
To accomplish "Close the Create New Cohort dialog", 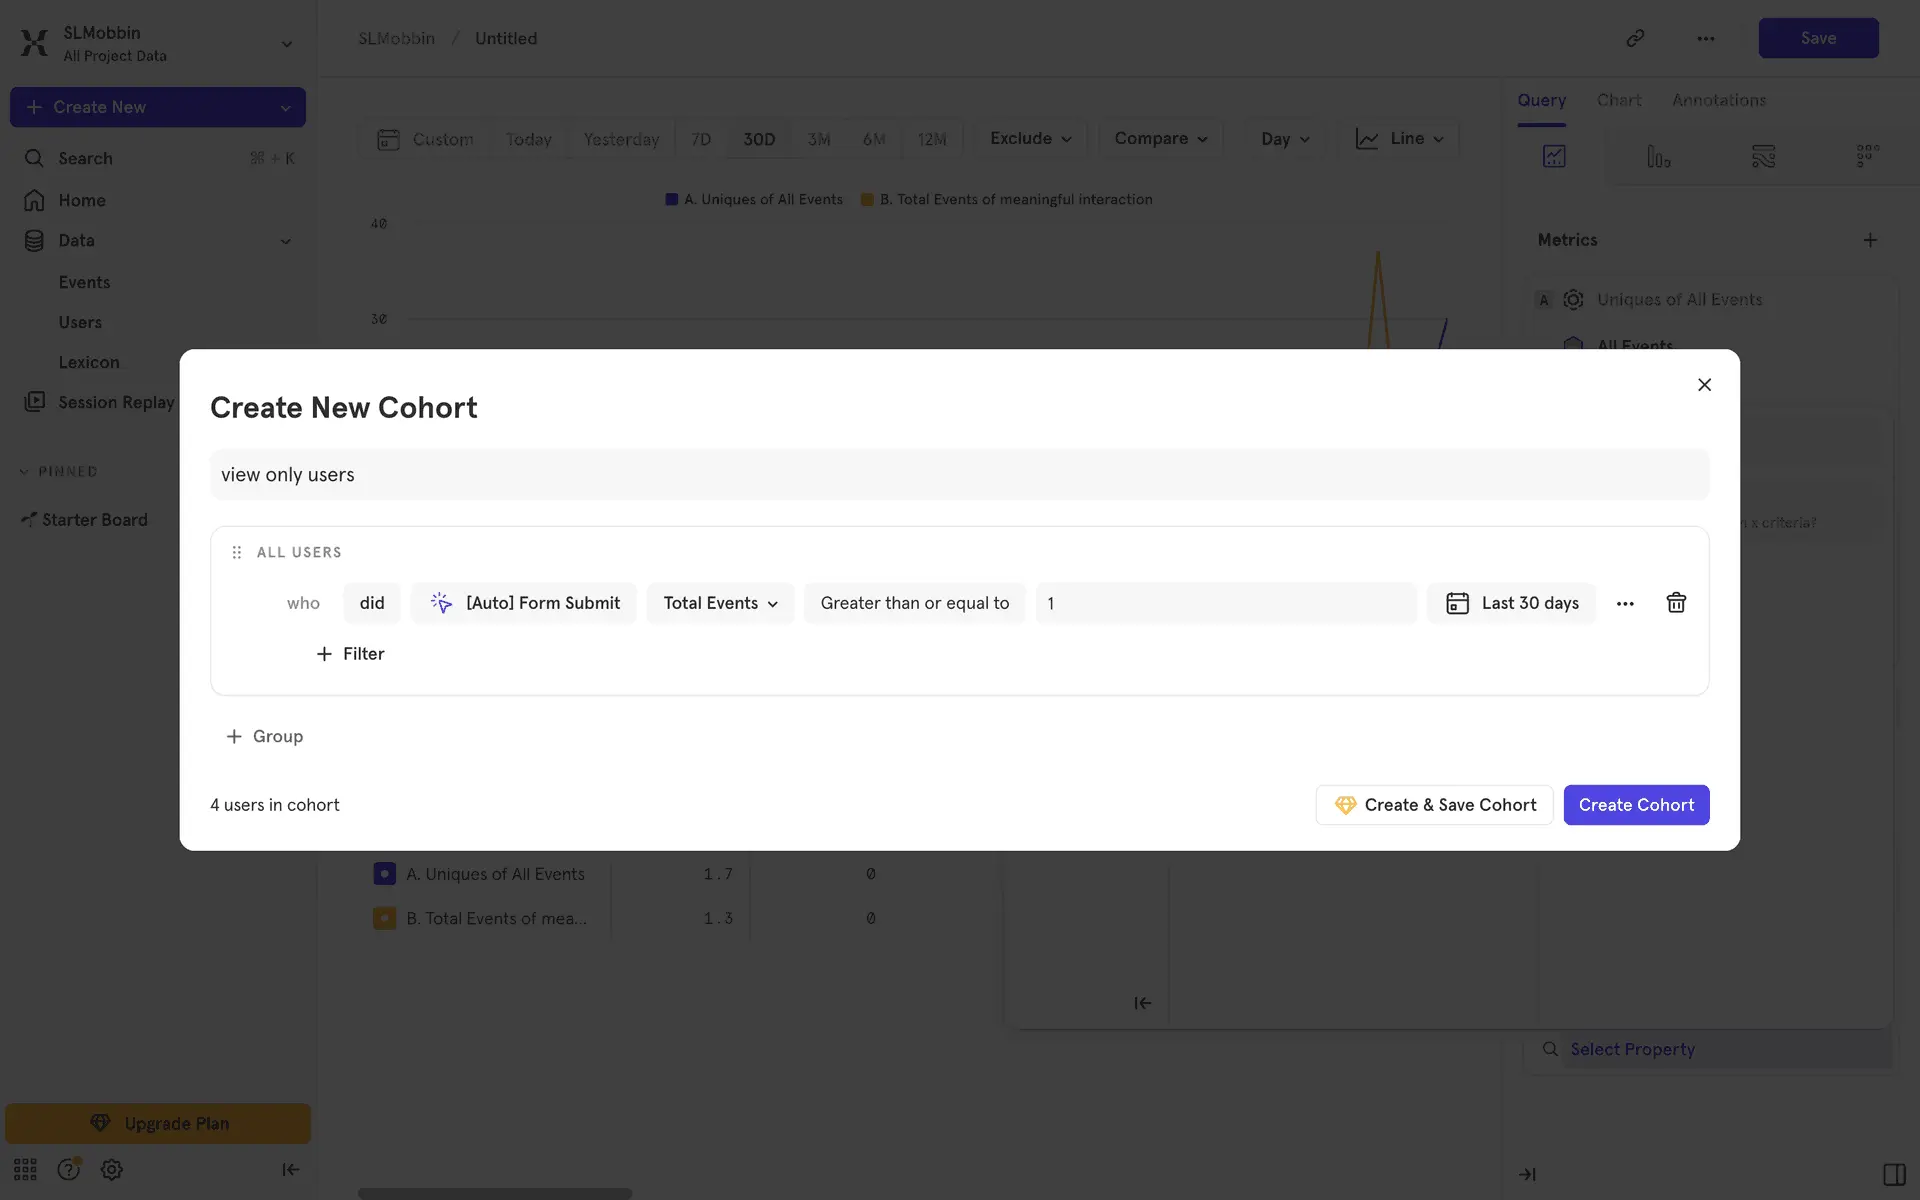I will pos(1704,385).
